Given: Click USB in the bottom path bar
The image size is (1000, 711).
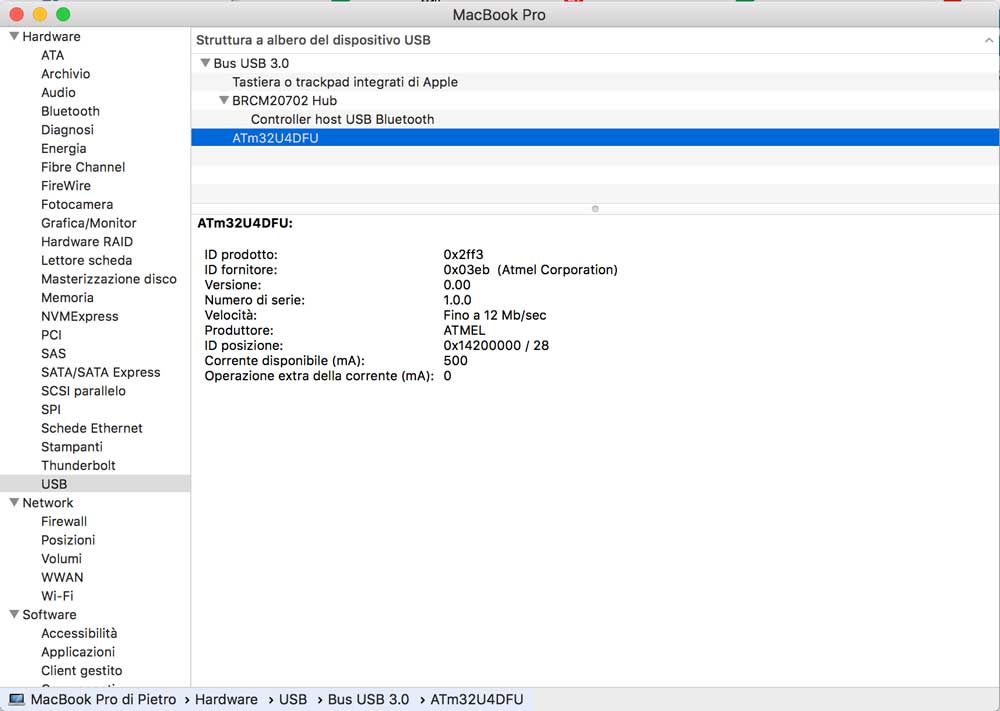Looking at the screenshot, I should 293,700.
